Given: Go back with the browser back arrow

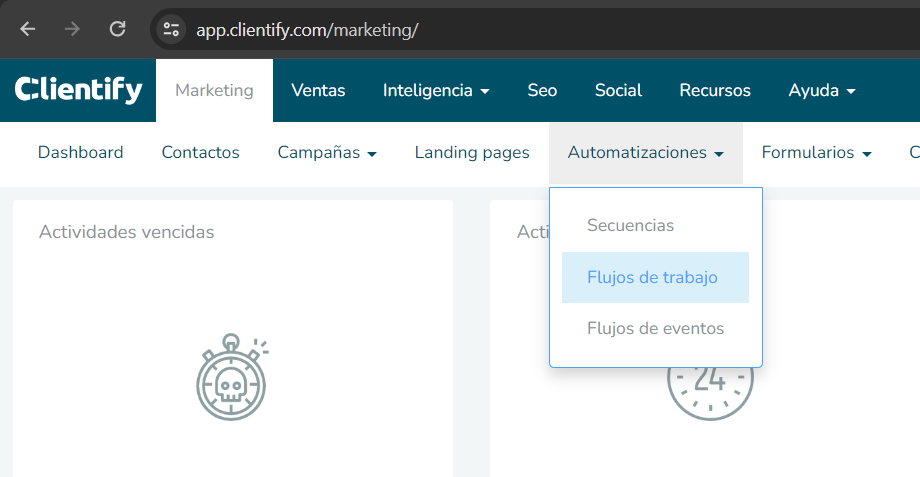Looking at the screenshot, I should [x=28, y=29].
